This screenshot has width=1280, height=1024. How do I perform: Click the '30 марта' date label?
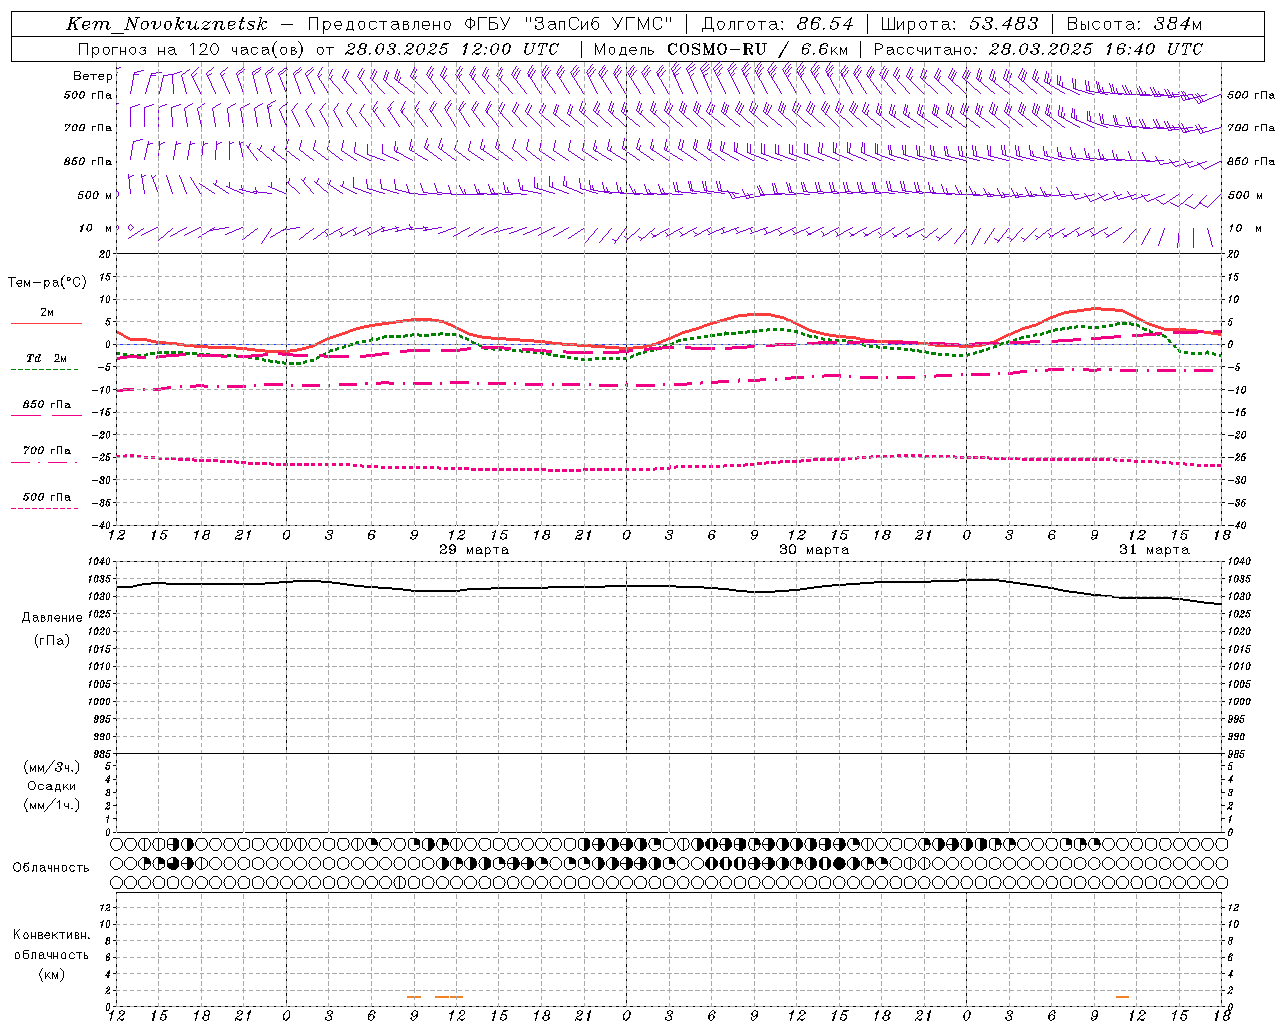click(814, 550)
